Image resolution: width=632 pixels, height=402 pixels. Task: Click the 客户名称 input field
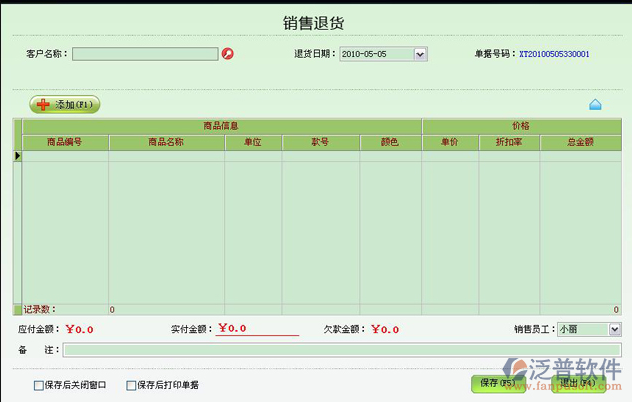(x=145, y=54)
